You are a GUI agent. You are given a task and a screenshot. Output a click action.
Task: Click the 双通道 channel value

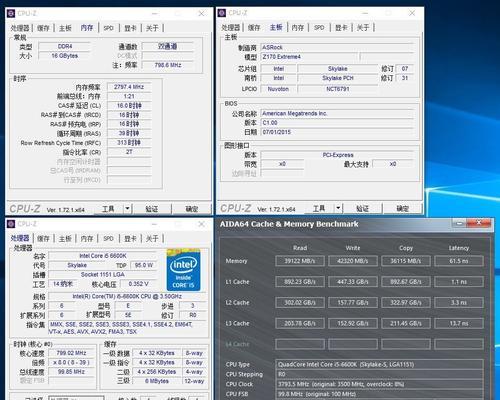[168, 46]
